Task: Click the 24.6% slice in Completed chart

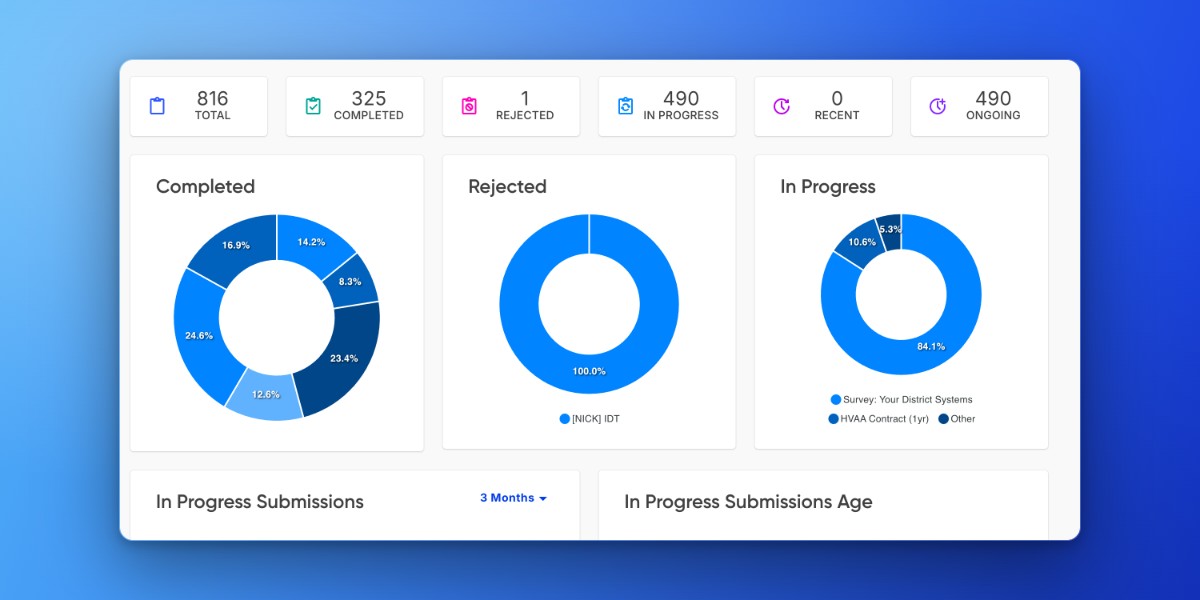Action: pos(198,336)
